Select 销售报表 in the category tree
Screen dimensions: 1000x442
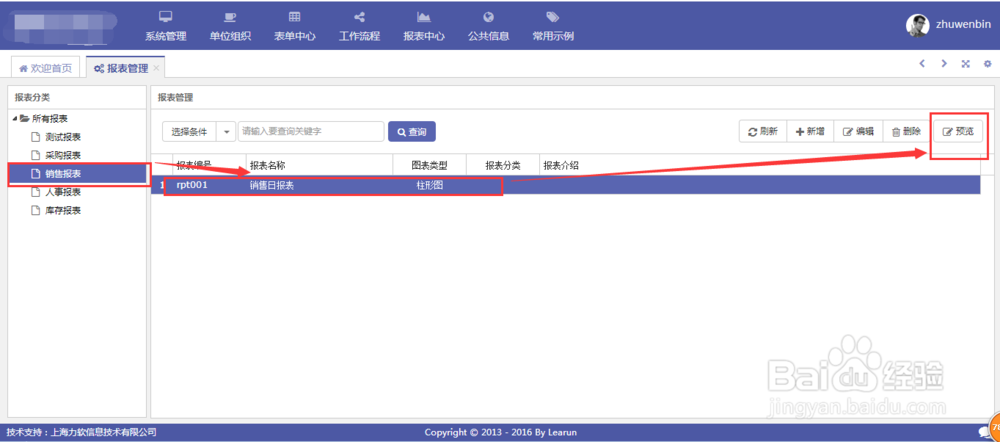[x=63, y=173]
